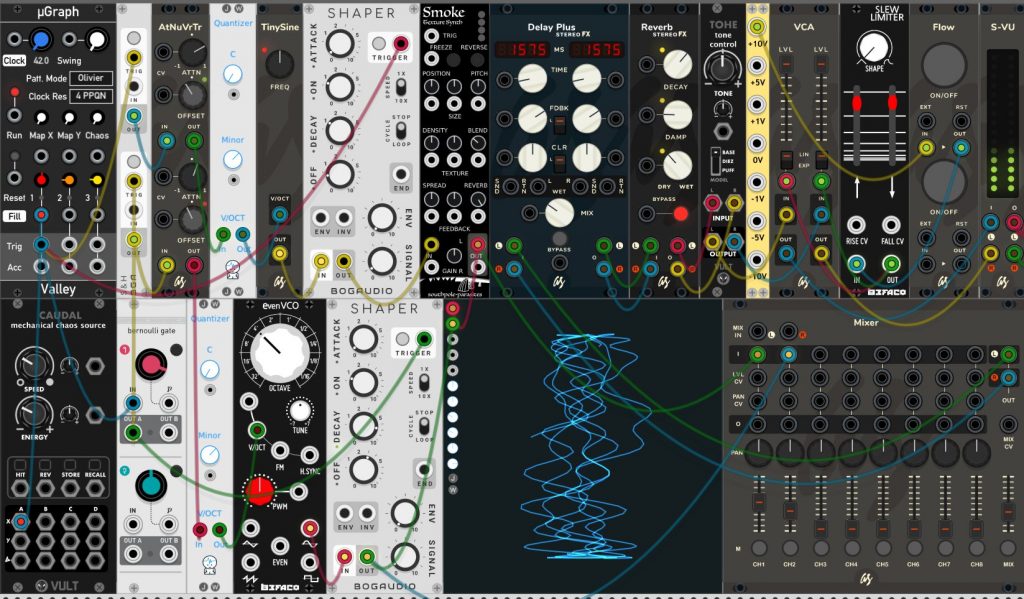Click the top Shaper manual TRIGGER button

tap(379, 44)
